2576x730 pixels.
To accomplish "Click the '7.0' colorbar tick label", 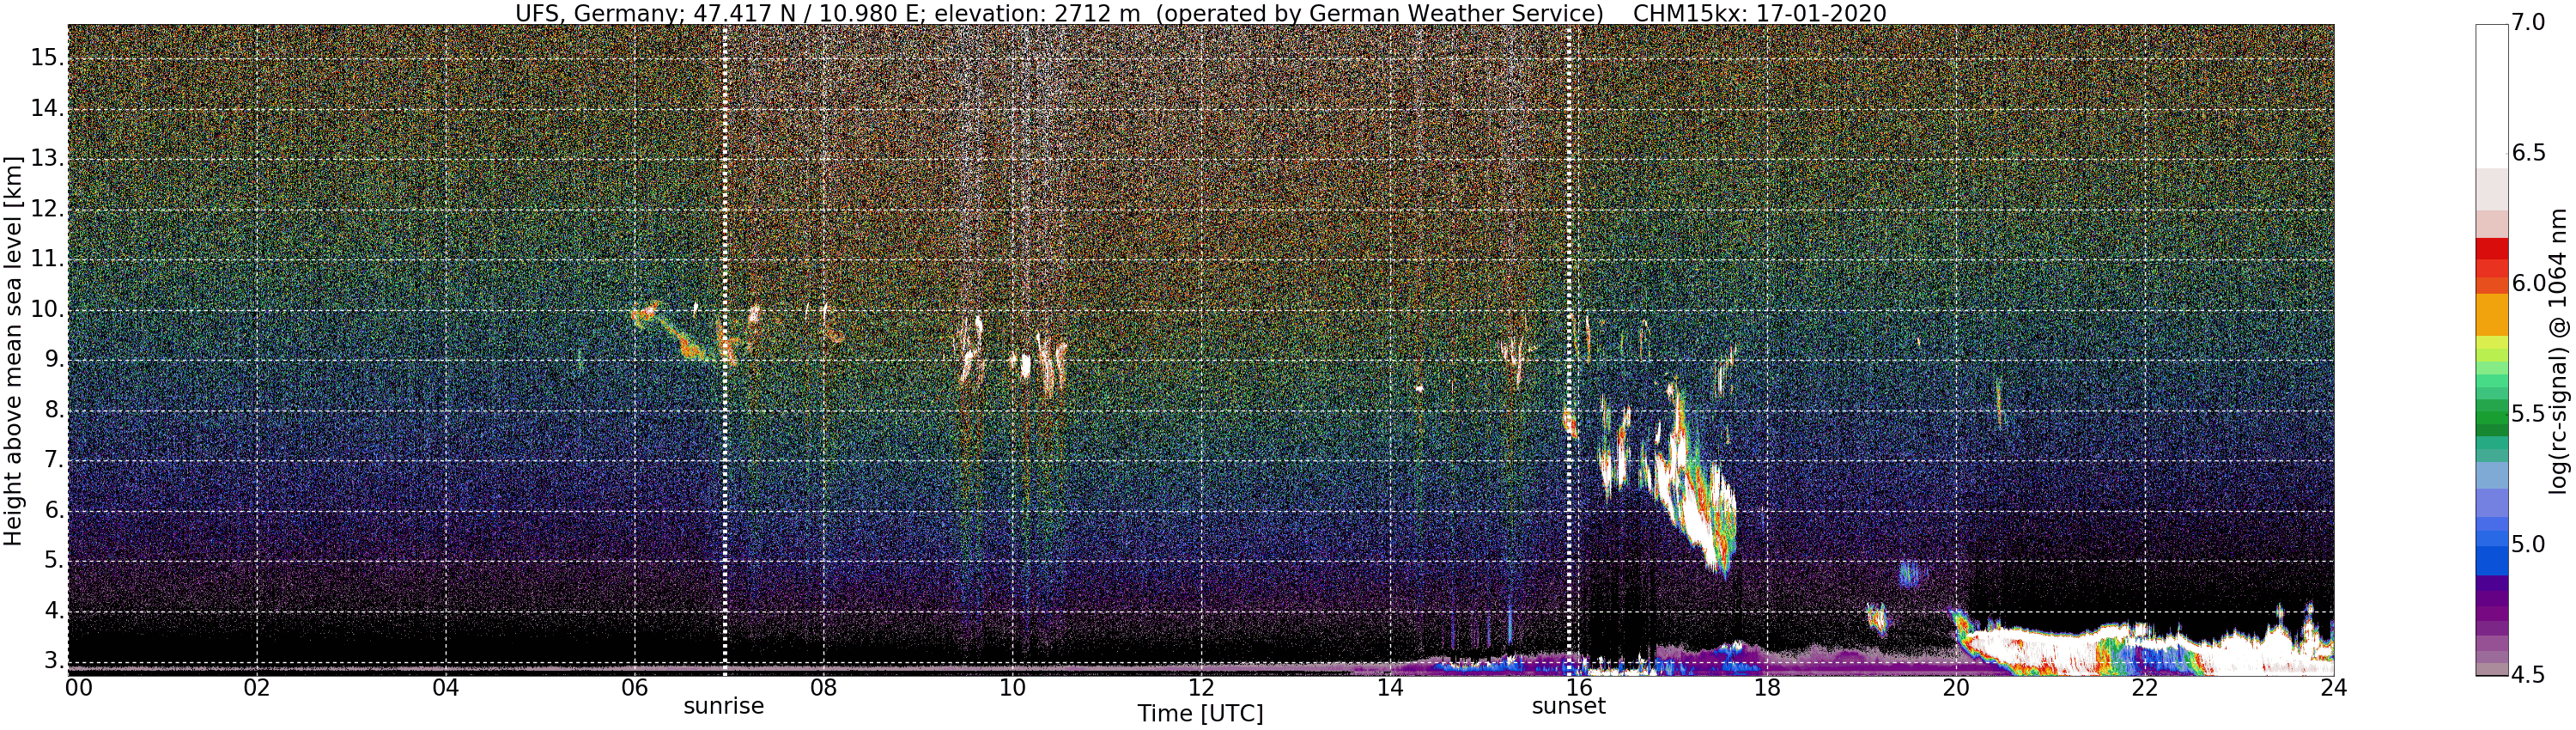I will tap(2529, 23).
